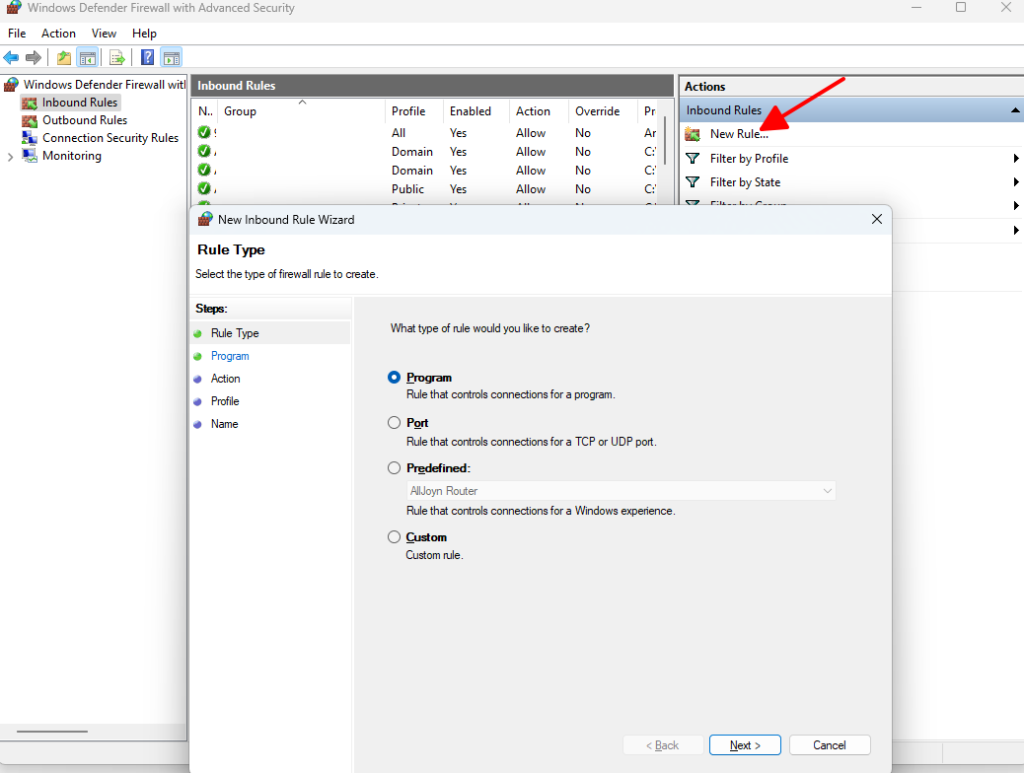Click the Rule Type step in wizard
1024x773 pixels.
point(234,333)
